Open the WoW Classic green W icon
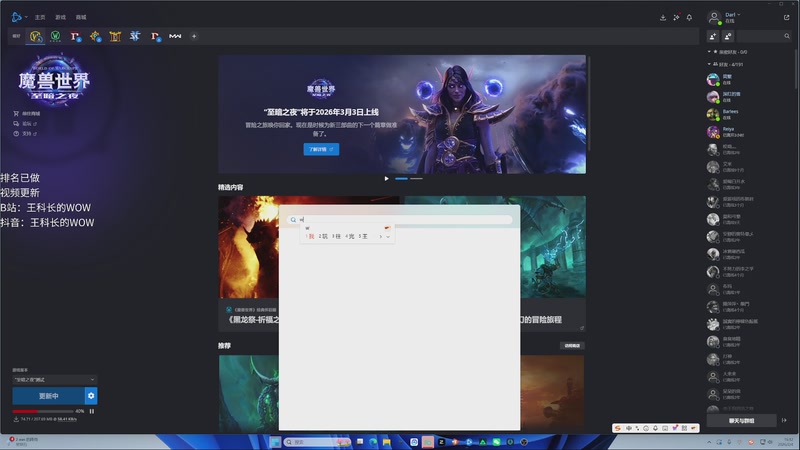The image size is (800, 450). coord(55,36)
